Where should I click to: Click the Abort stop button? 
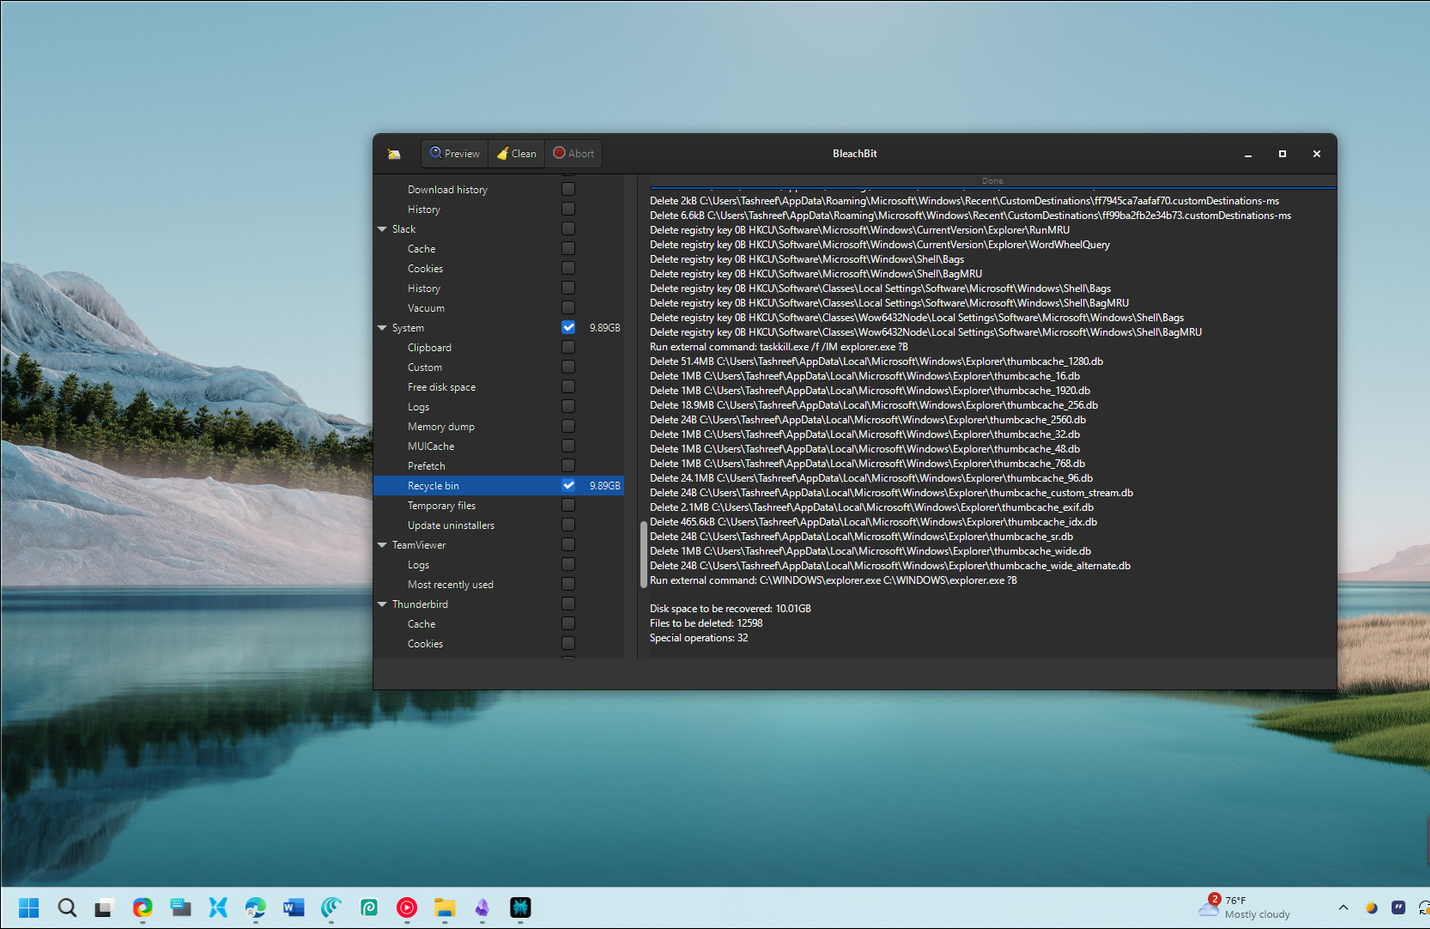pos(574,154)
